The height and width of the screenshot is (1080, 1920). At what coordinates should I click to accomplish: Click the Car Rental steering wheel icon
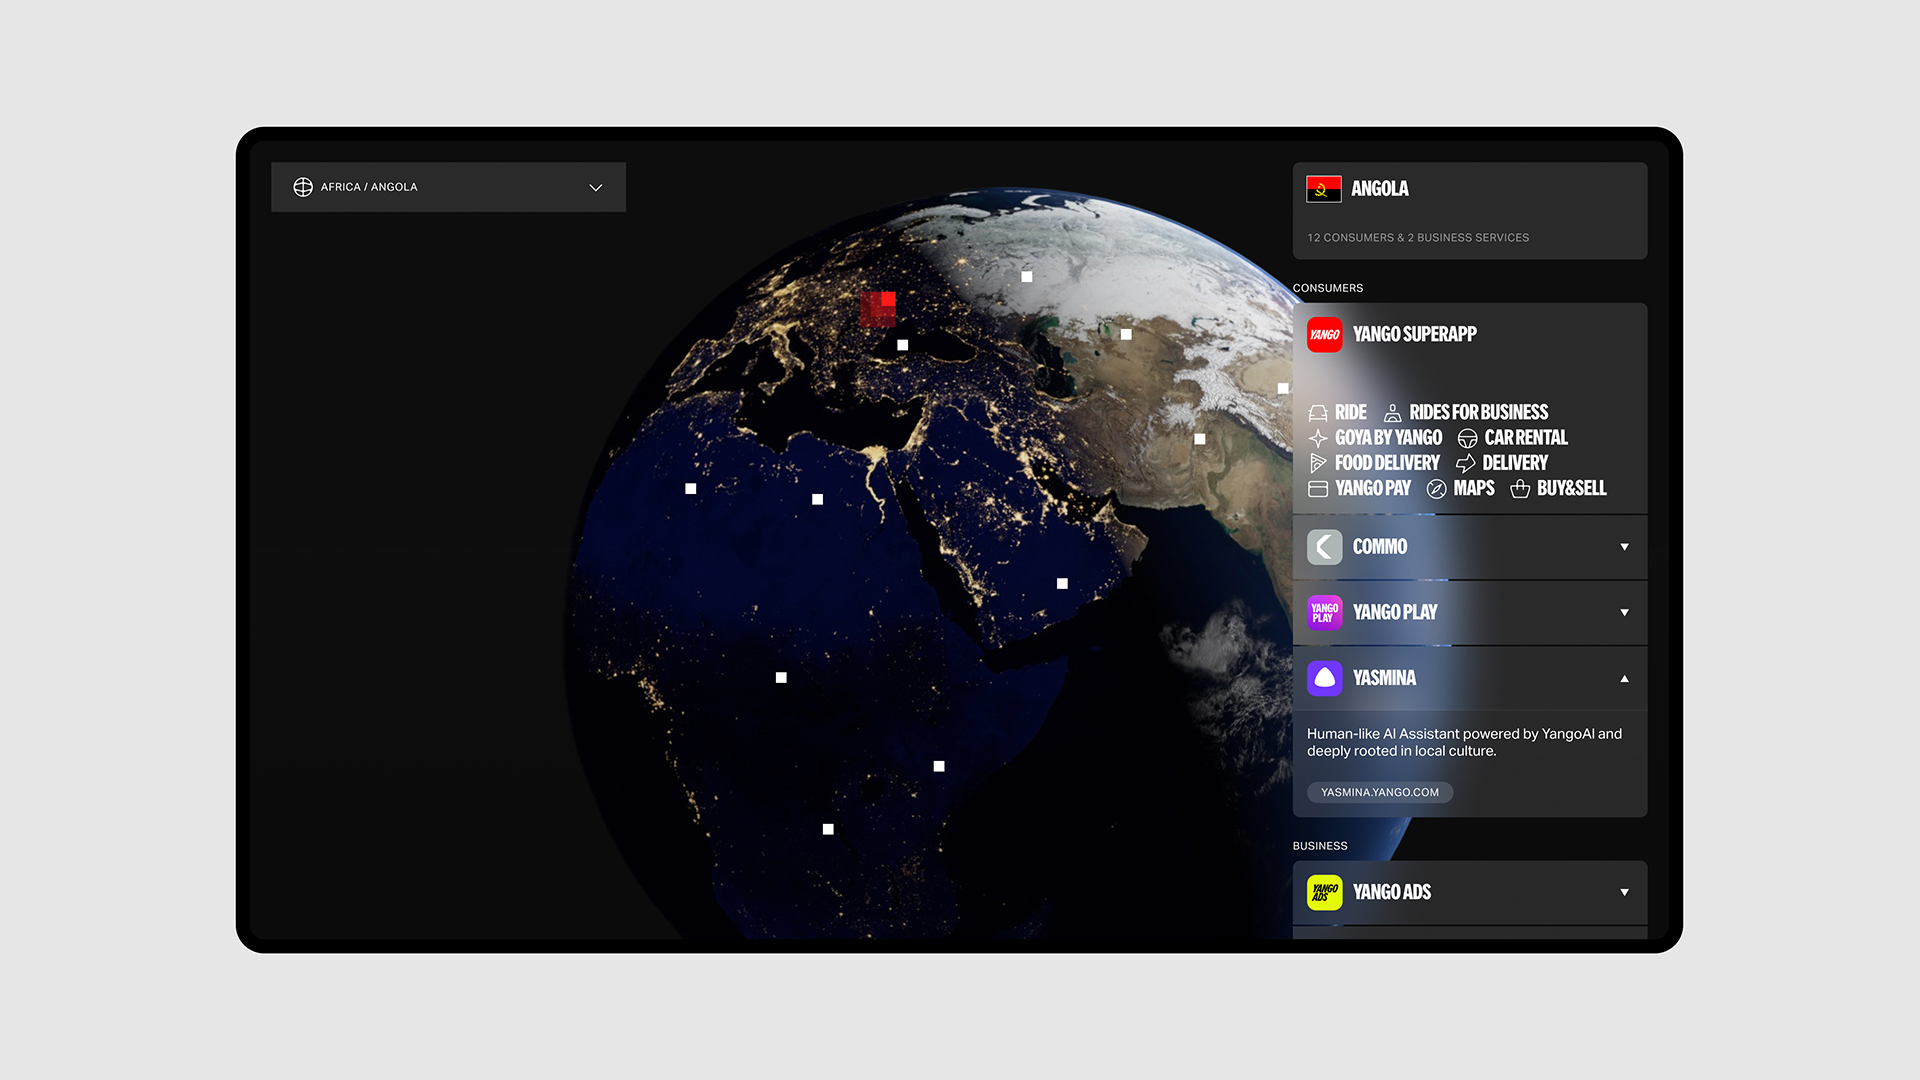[1467, 438]
